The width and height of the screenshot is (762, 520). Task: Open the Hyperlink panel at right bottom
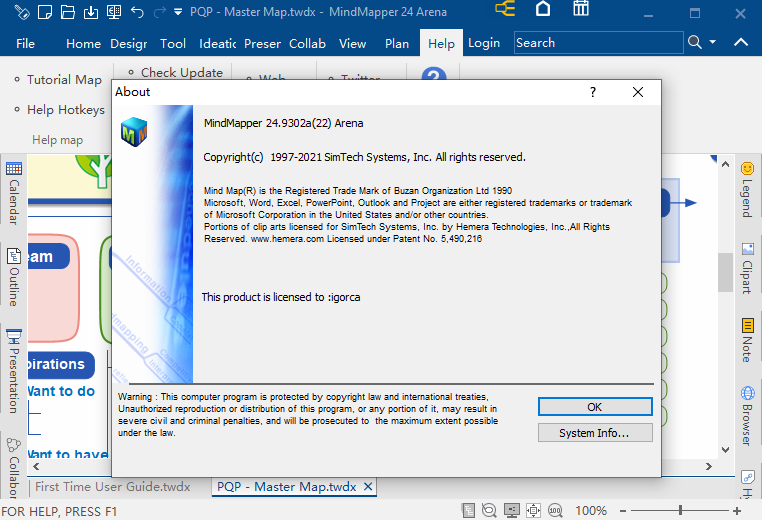point(747,485)
